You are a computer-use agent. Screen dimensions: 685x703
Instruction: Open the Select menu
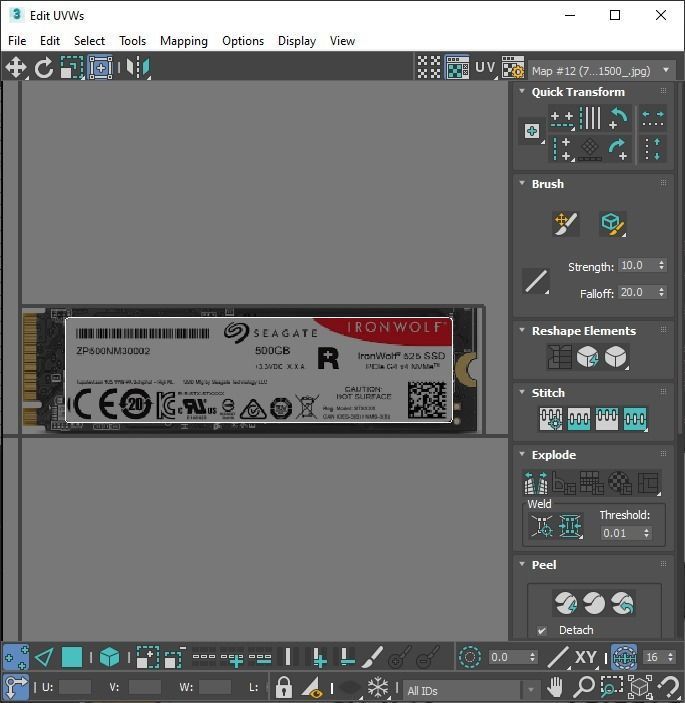point(89,41)
